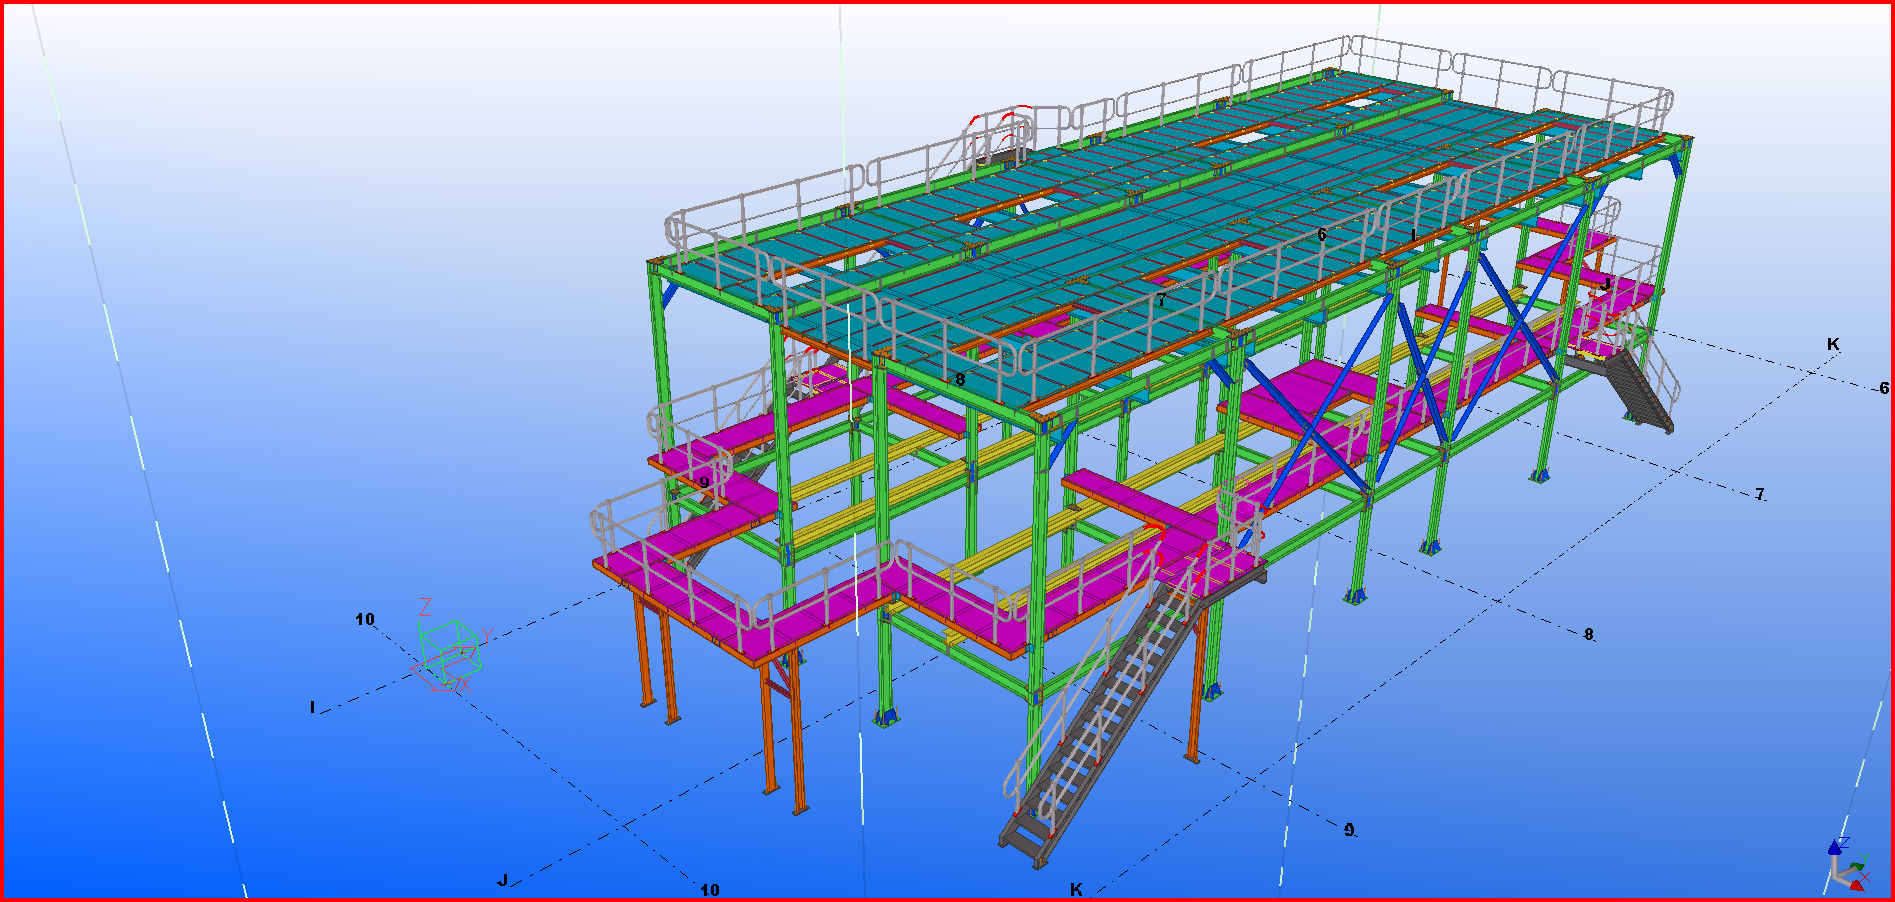
Task: Click grid label 10 at bottom edge
Action: 709,889
